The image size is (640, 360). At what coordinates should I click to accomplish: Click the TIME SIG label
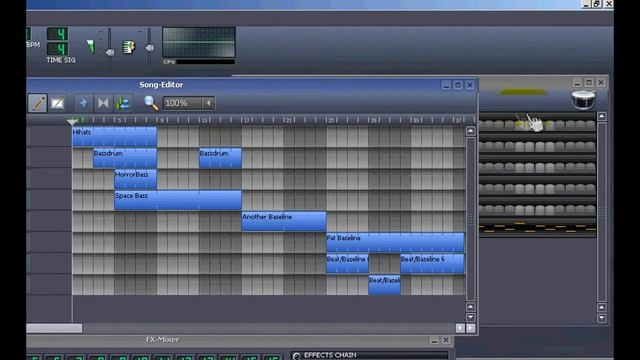click(61, 60)
